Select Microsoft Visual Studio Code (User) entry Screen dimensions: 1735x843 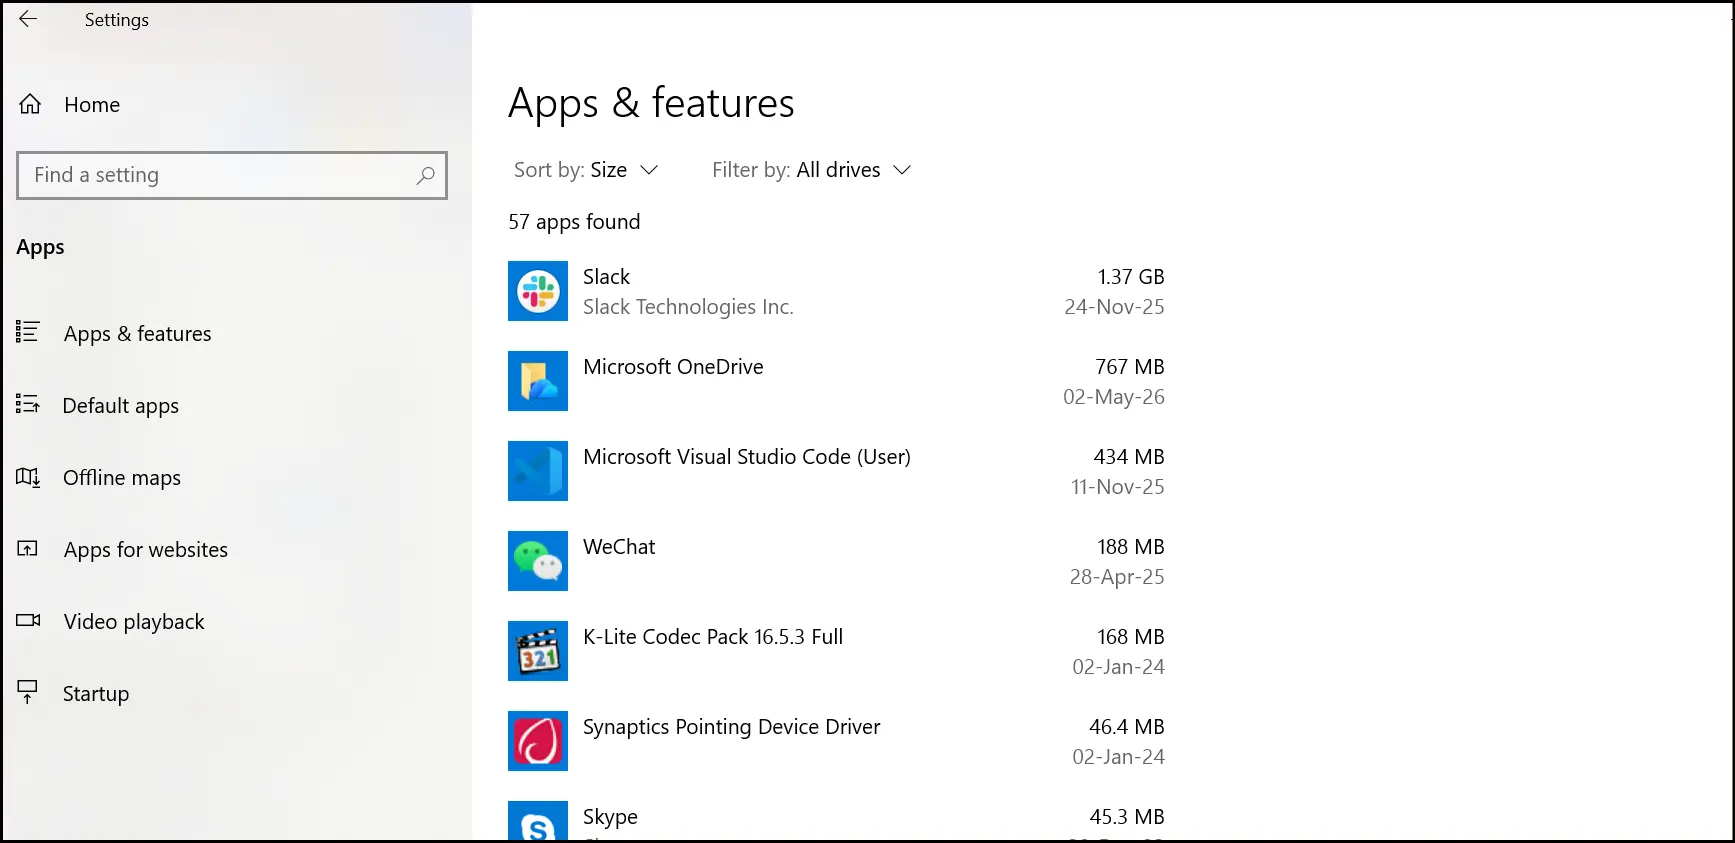click(747, 457)
